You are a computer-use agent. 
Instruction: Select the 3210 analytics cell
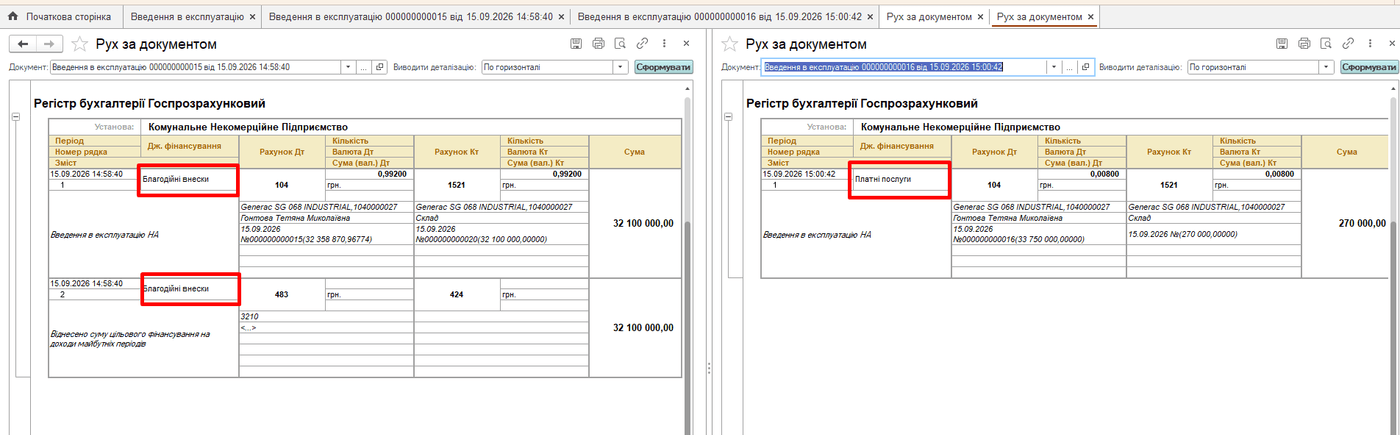tap(326, 316)
